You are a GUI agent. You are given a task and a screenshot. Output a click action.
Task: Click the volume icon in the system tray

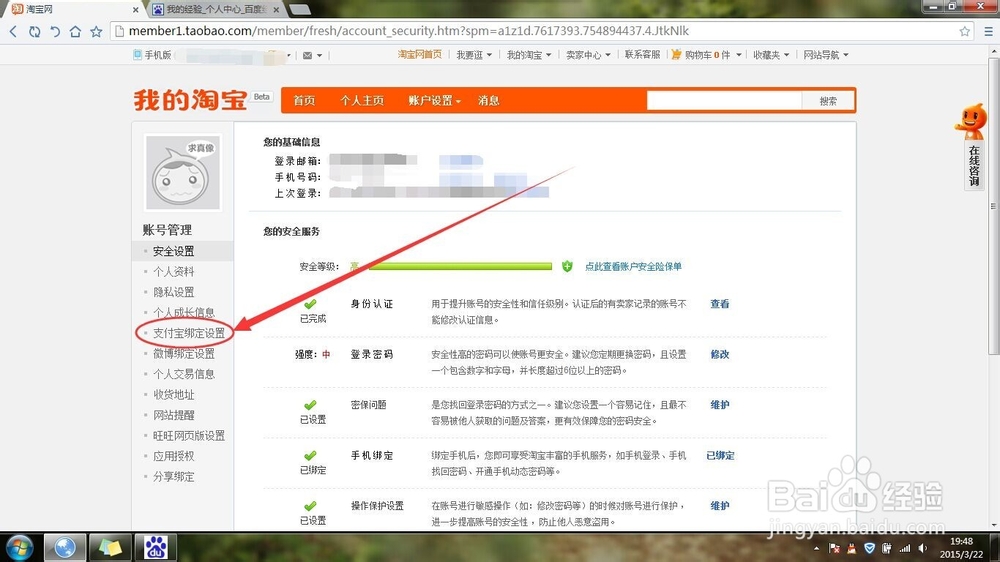coord(922,548)
